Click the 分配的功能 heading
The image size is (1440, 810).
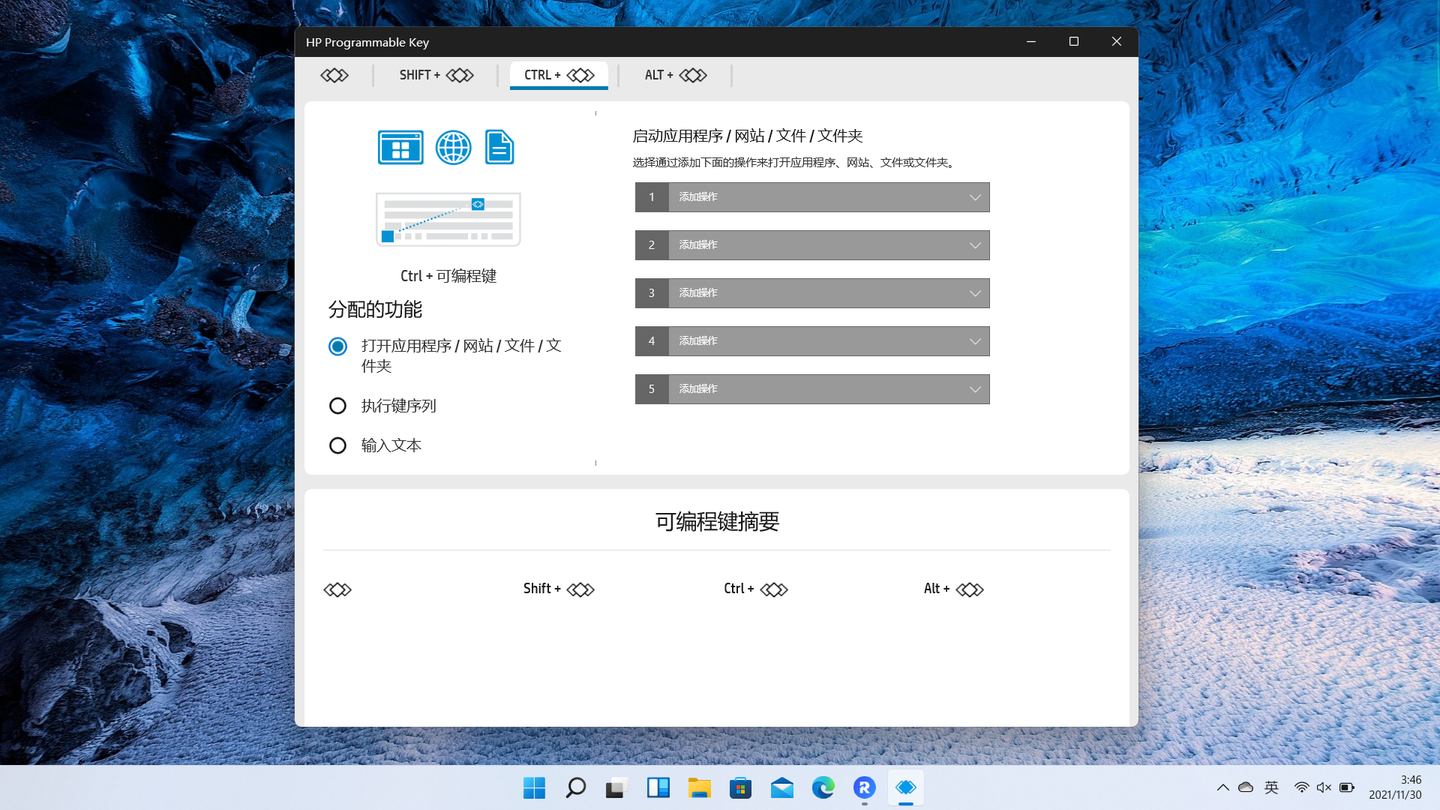375,310
